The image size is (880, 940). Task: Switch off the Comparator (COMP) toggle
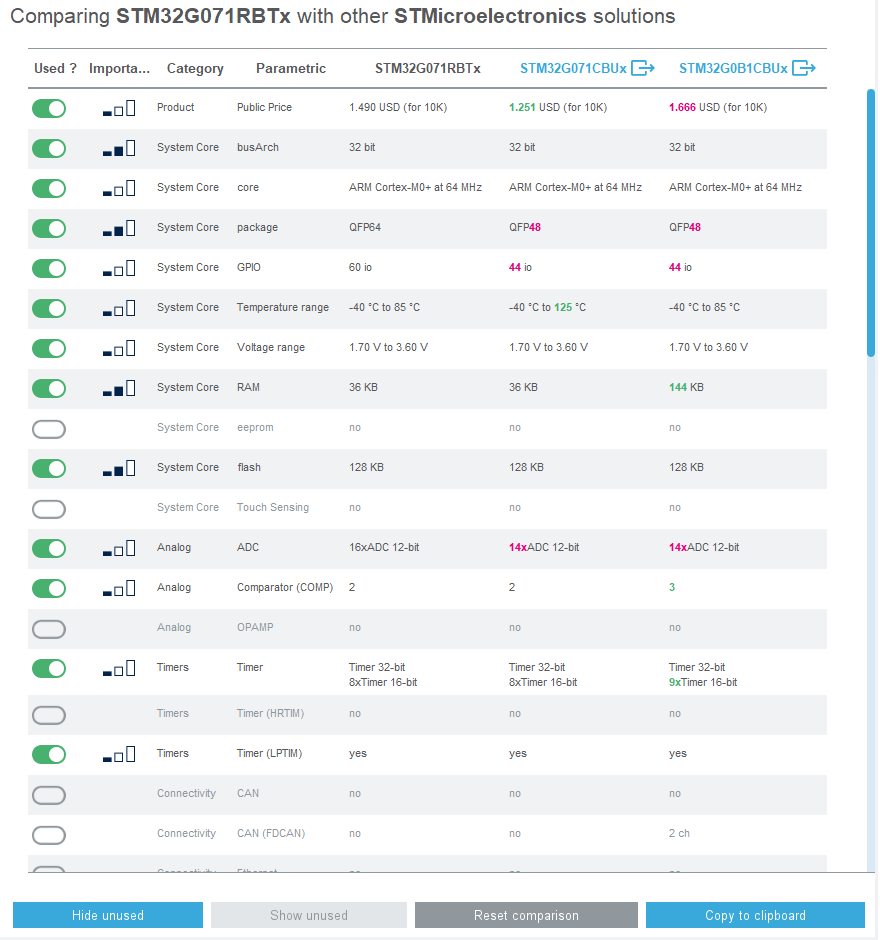(49, 589)
